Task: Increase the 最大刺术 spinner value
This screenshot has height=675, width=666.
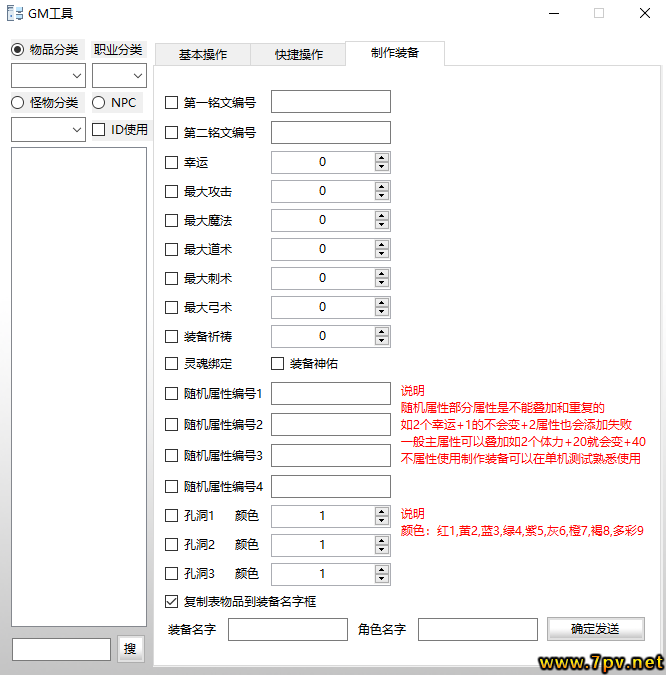Action: click(382, 274)
